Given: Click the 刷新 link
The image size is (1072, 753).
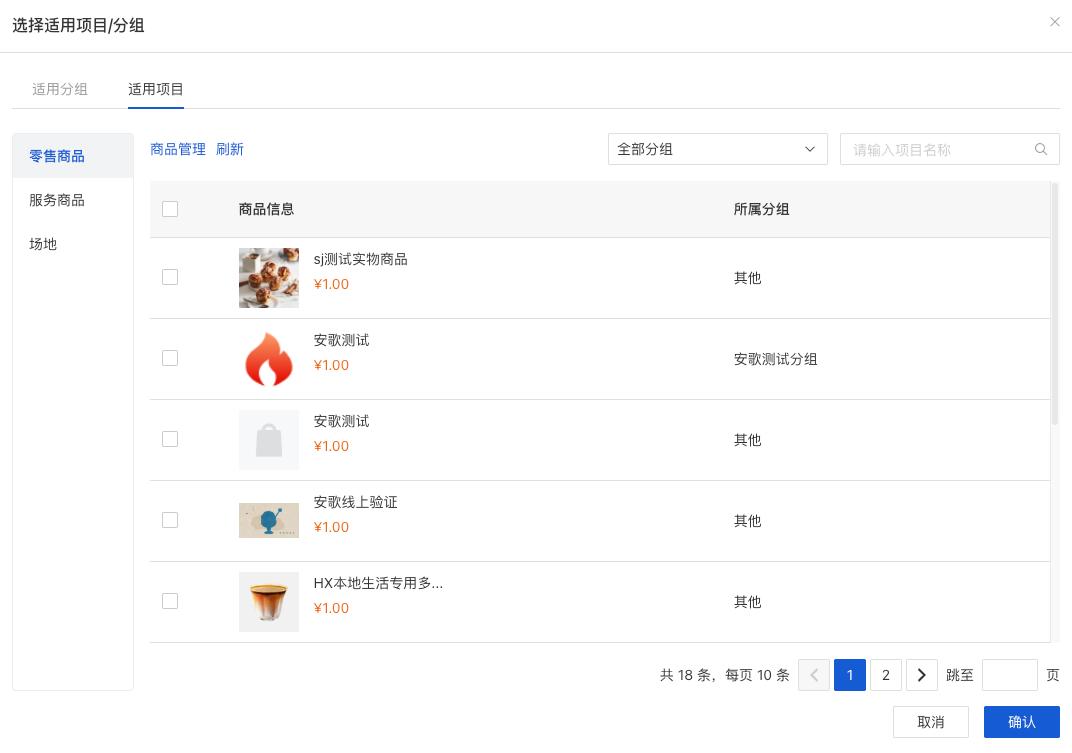Looking at the screenshot, I should (230, 149).
